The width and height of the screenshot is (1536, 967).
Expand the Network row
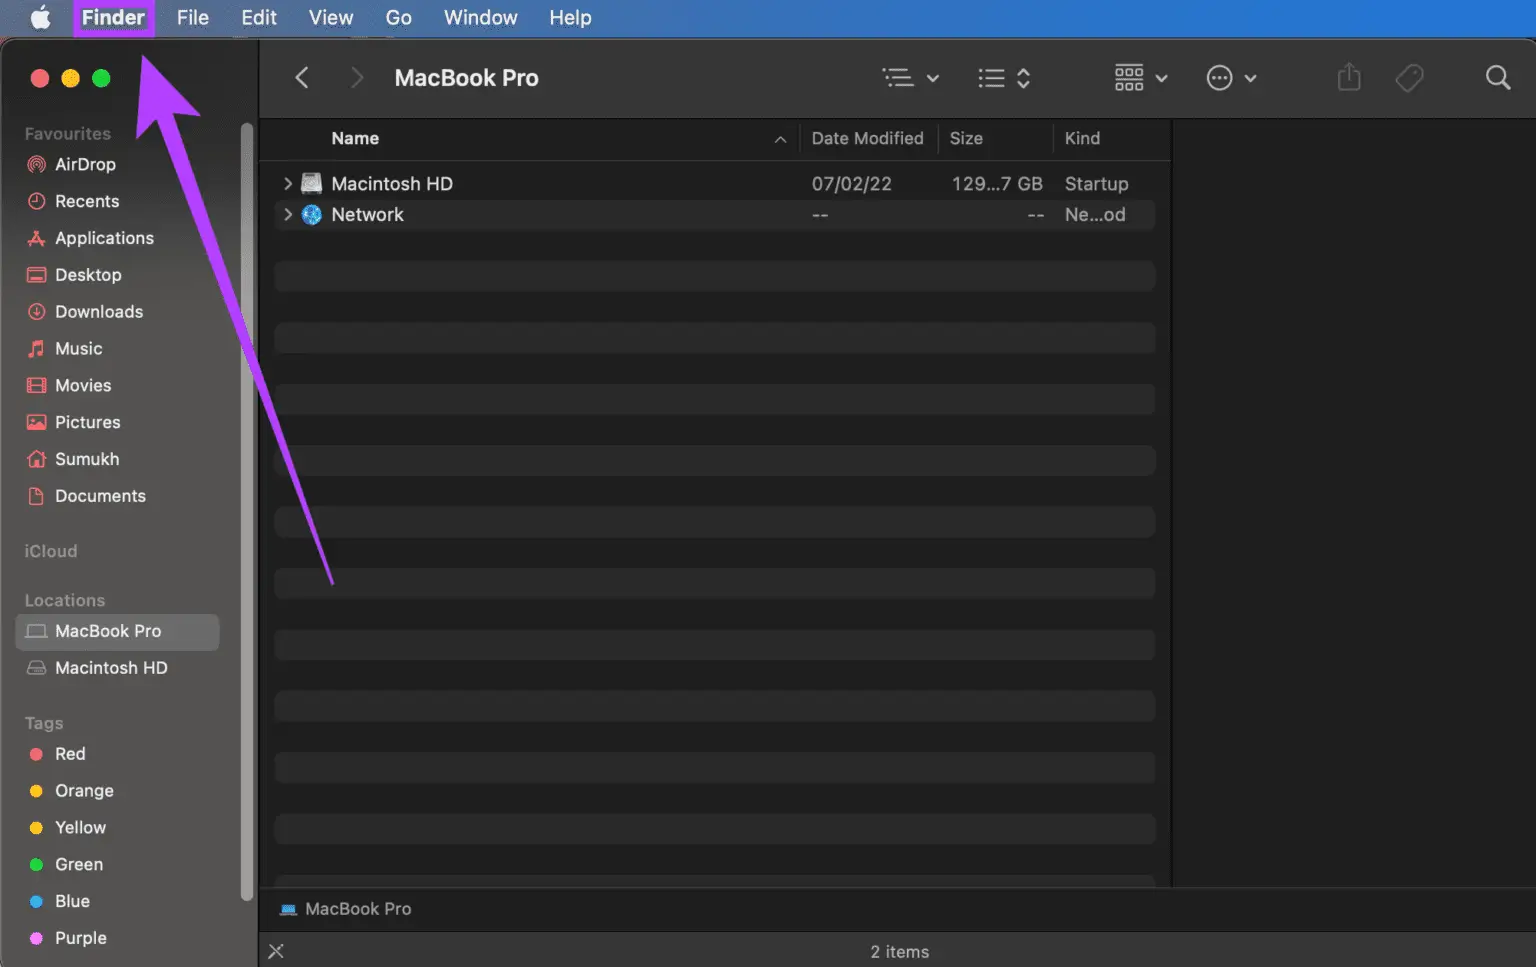288,214
